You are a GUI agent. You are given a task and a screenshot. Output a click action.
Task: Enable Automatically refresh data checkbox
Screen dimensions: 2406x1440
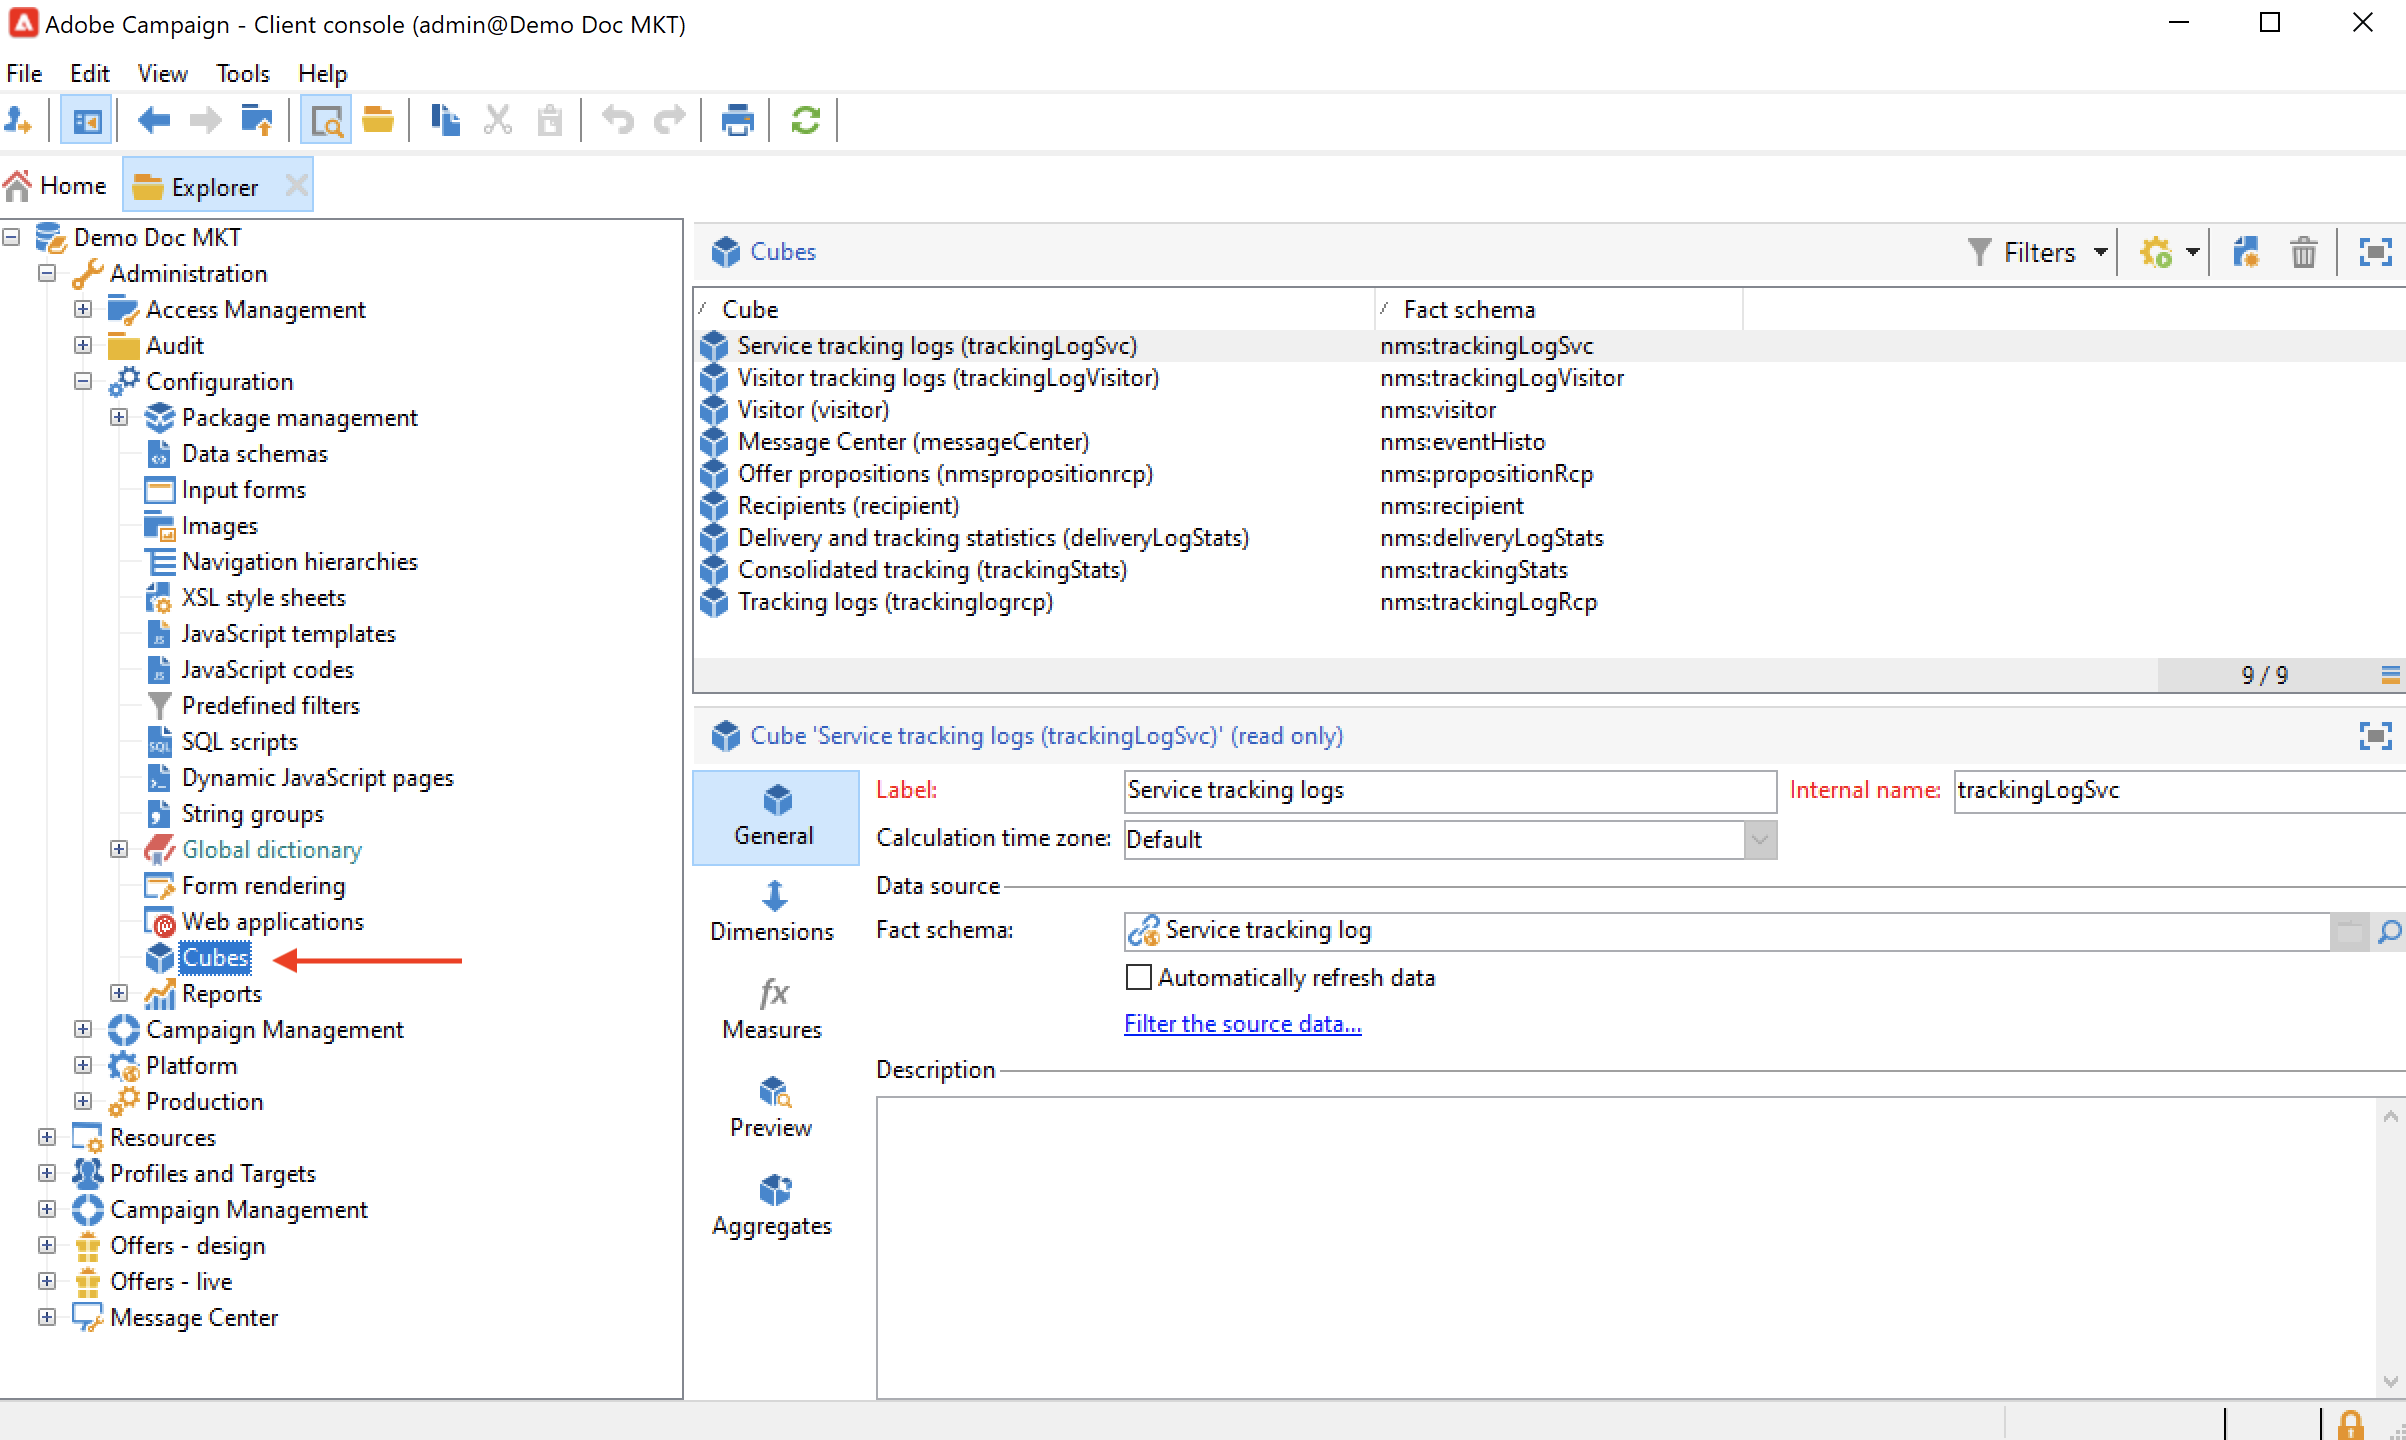pyautogui.click(x=1138, y=977)
